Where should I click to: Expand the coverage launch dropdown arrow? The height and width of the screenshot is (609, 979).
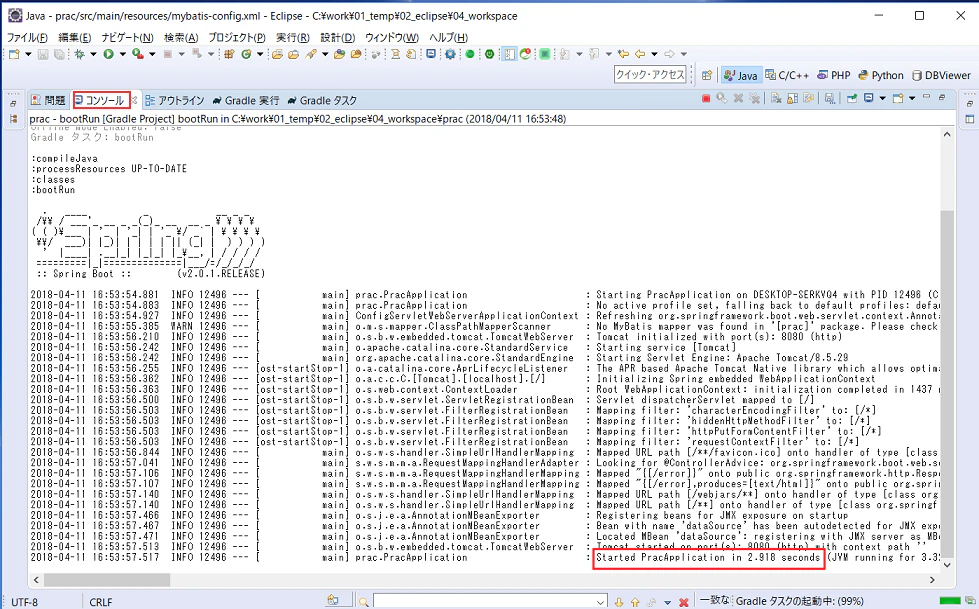tap(152, 54)
